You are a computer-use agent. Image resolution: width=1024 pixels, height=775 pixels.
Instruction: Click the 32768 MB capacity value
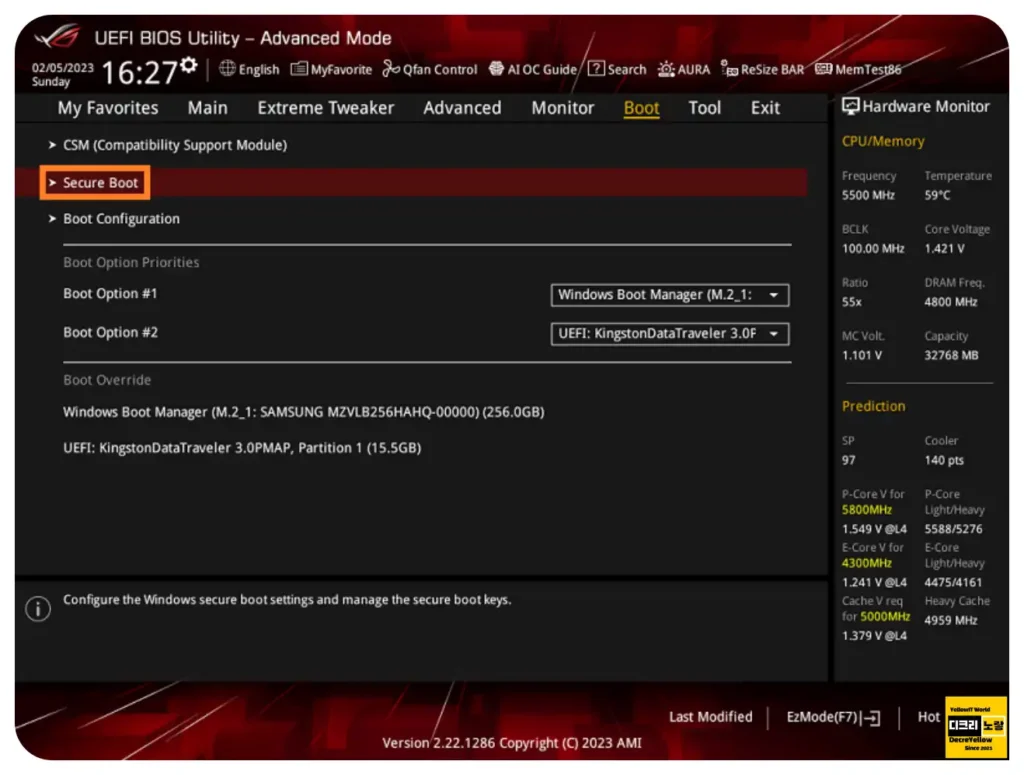tap(951, 356)
